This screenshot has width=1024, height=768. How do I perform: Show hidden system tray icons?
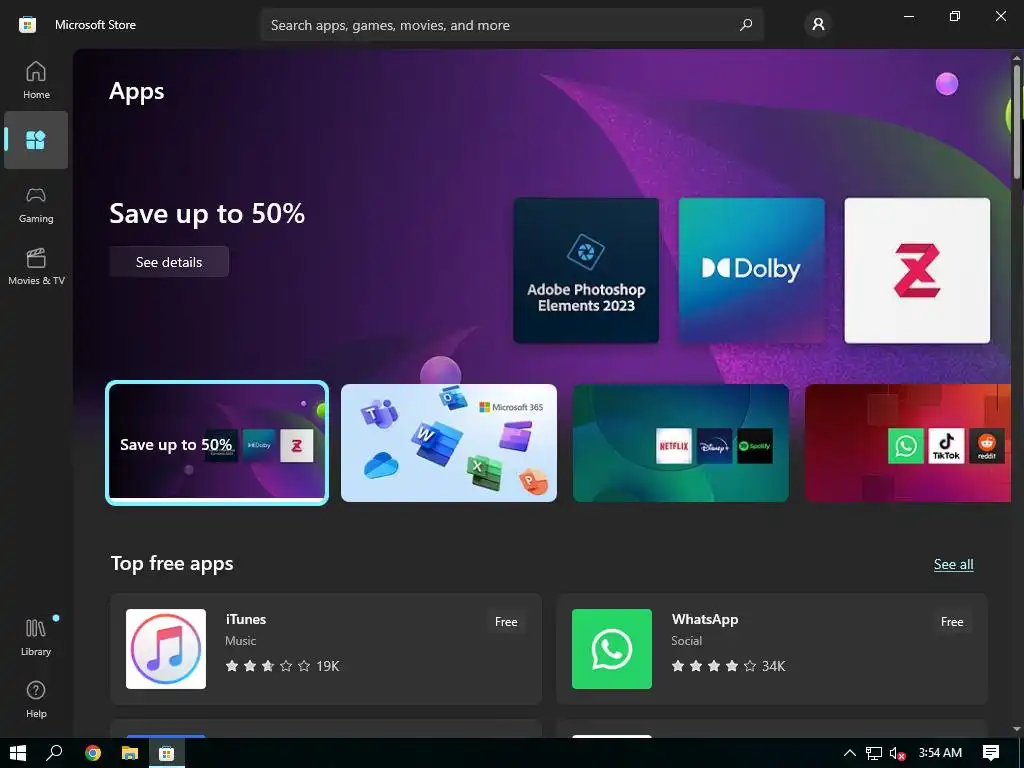pos(850,753)
